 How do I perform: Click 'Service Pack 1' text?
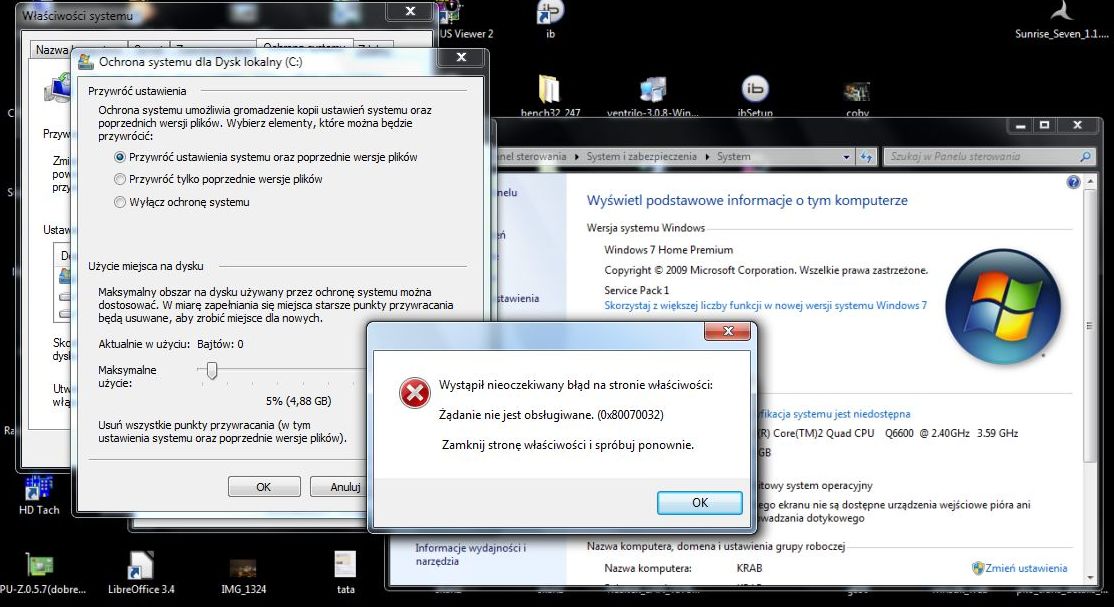point(637,290)
